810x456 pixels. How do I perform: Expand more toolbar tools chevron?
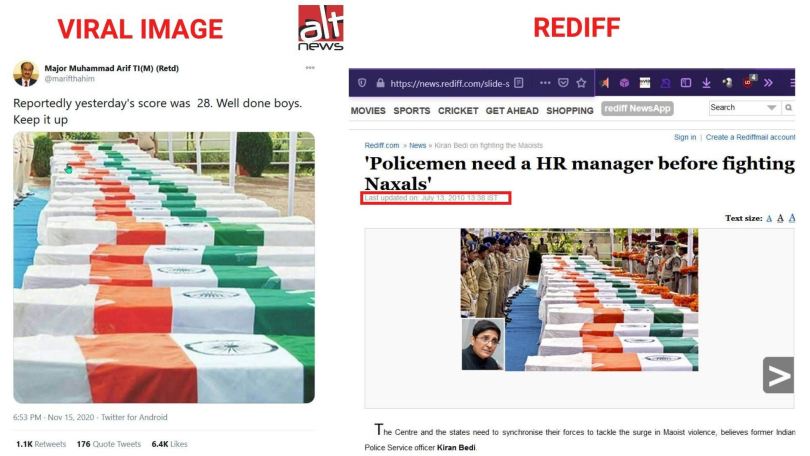tap(768, 83)
